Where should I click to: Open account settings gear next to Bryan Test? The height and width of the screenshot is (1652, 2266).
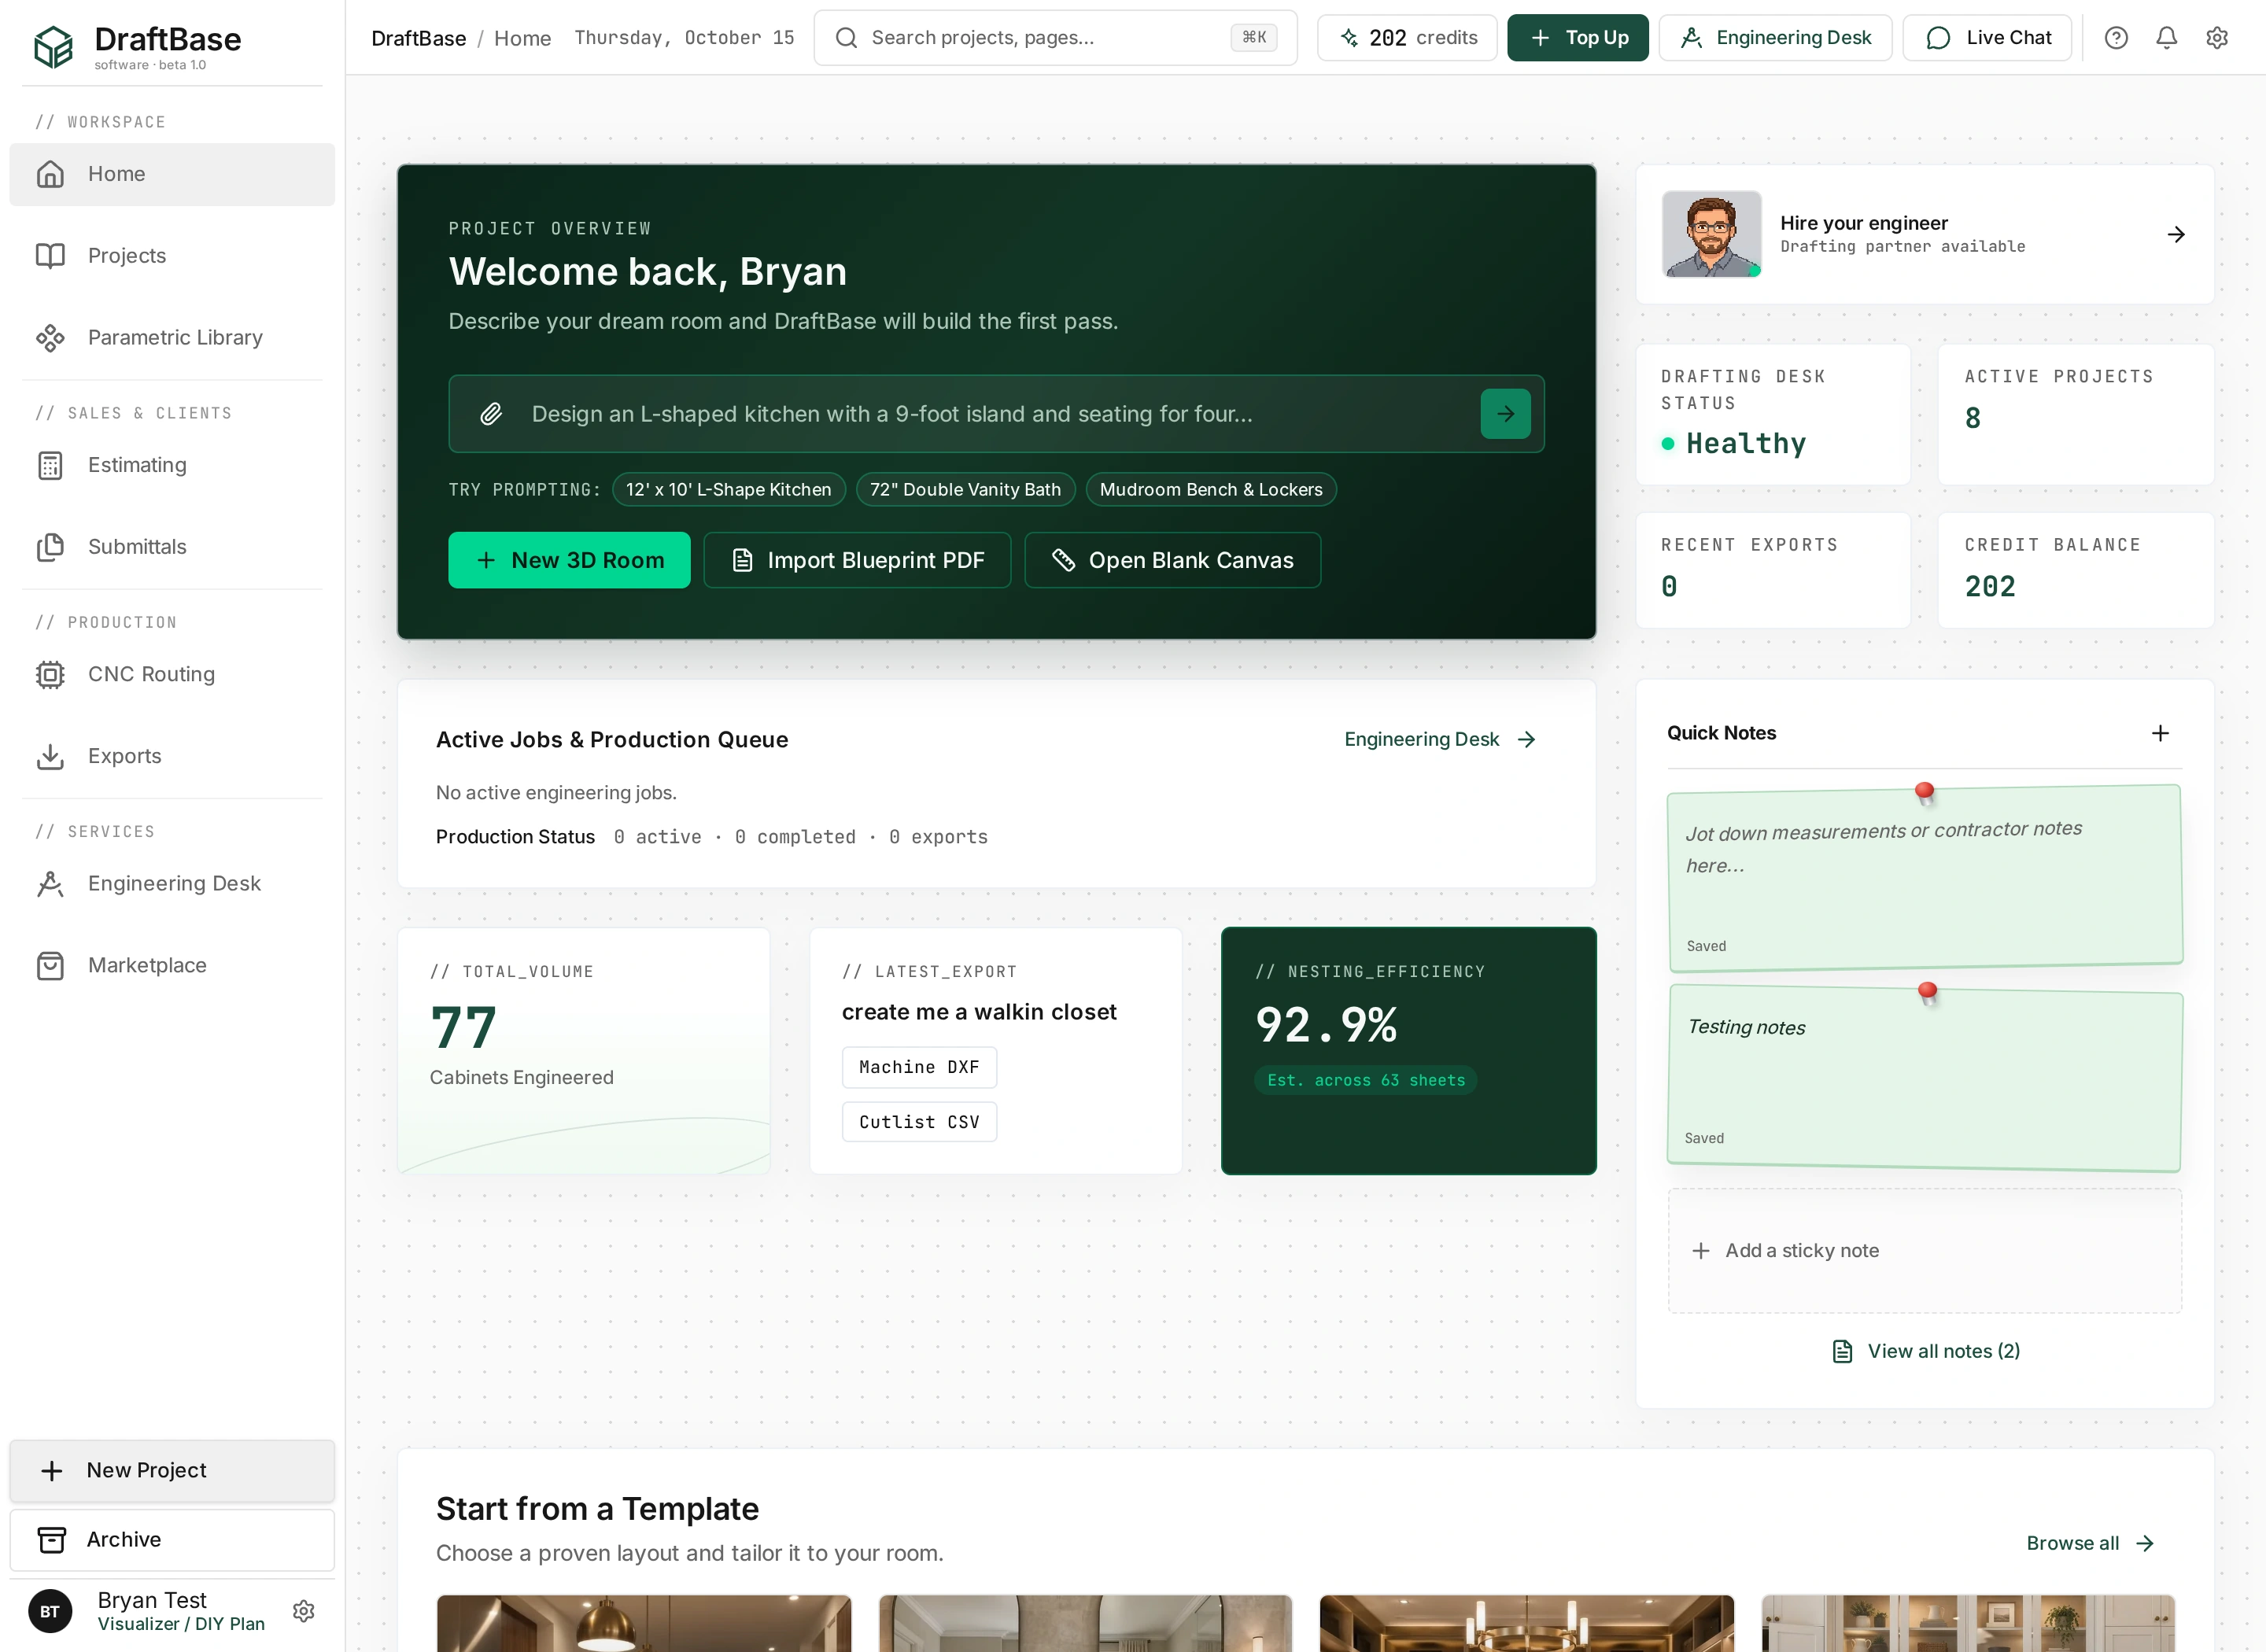click(x=304, y=1611)
